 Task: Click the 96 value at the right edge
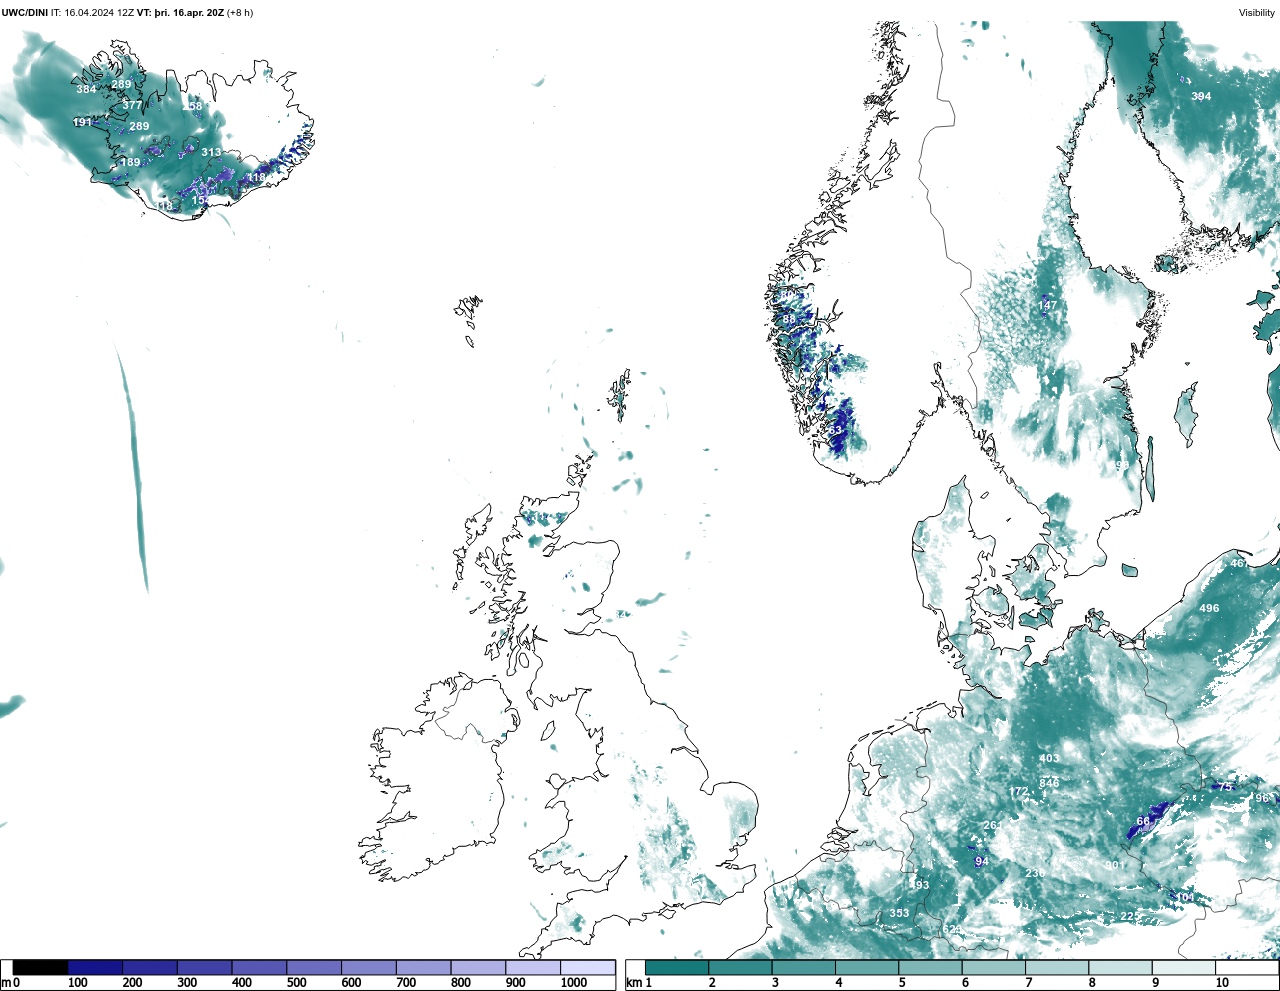[1262, 798]
